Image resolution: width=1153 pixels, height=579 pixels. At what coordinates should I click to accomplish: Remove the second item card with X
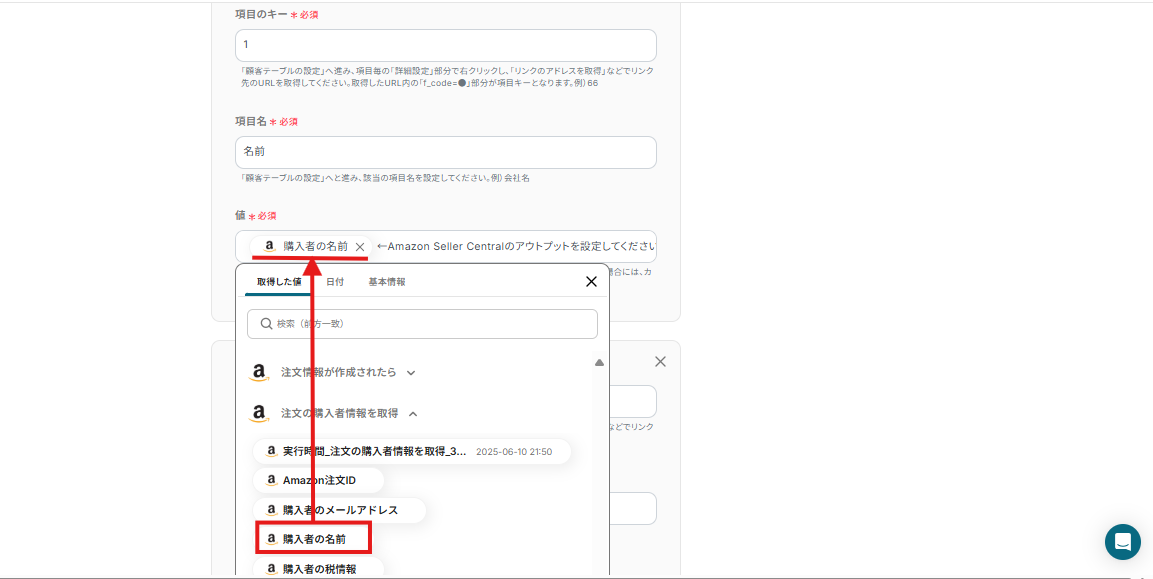pos(660,361)
